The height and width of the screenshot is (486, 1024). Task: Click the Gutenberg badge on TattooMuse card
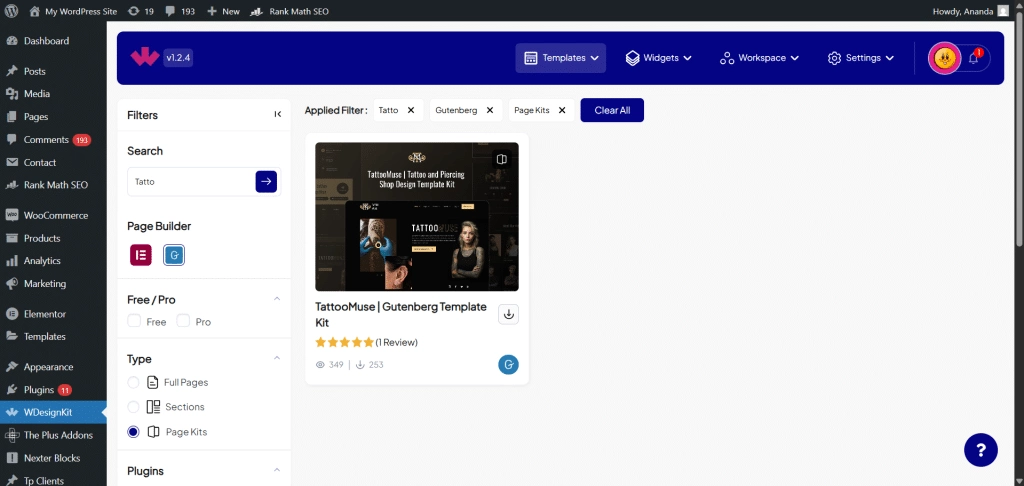(508, 364)
